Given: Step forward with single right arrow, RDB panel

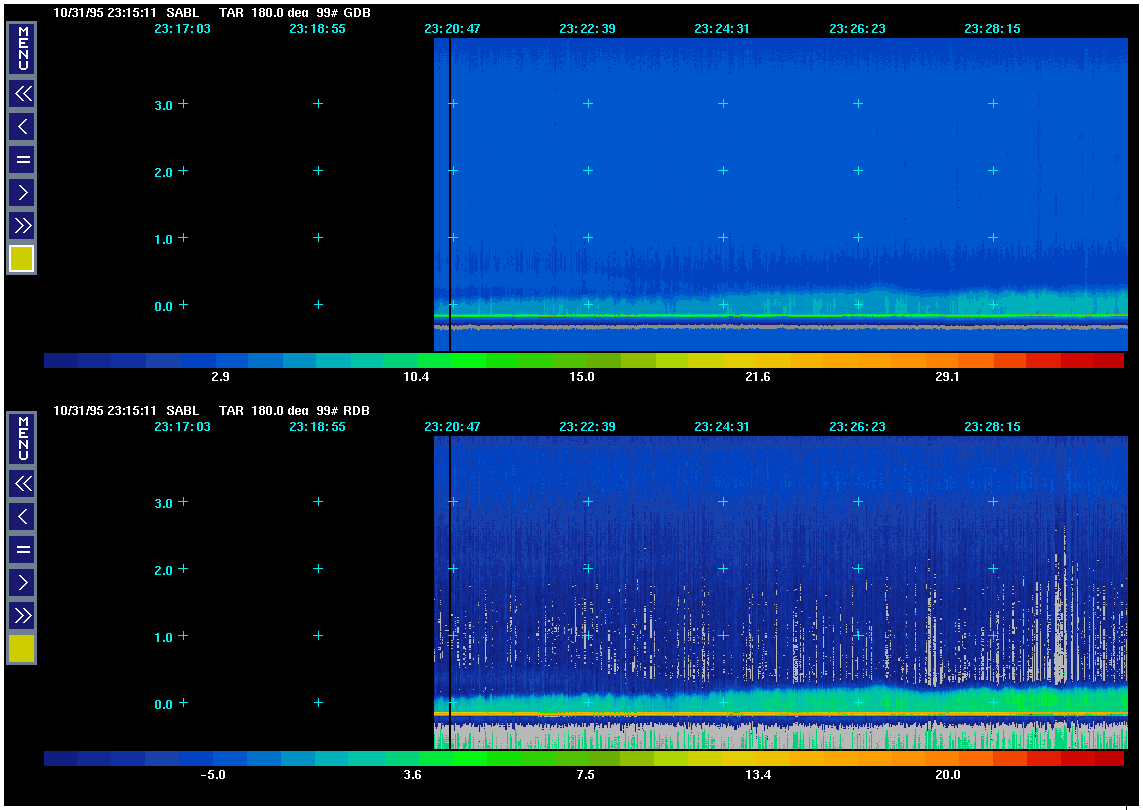Looking at the screenshot, I should tap(22, 582).
